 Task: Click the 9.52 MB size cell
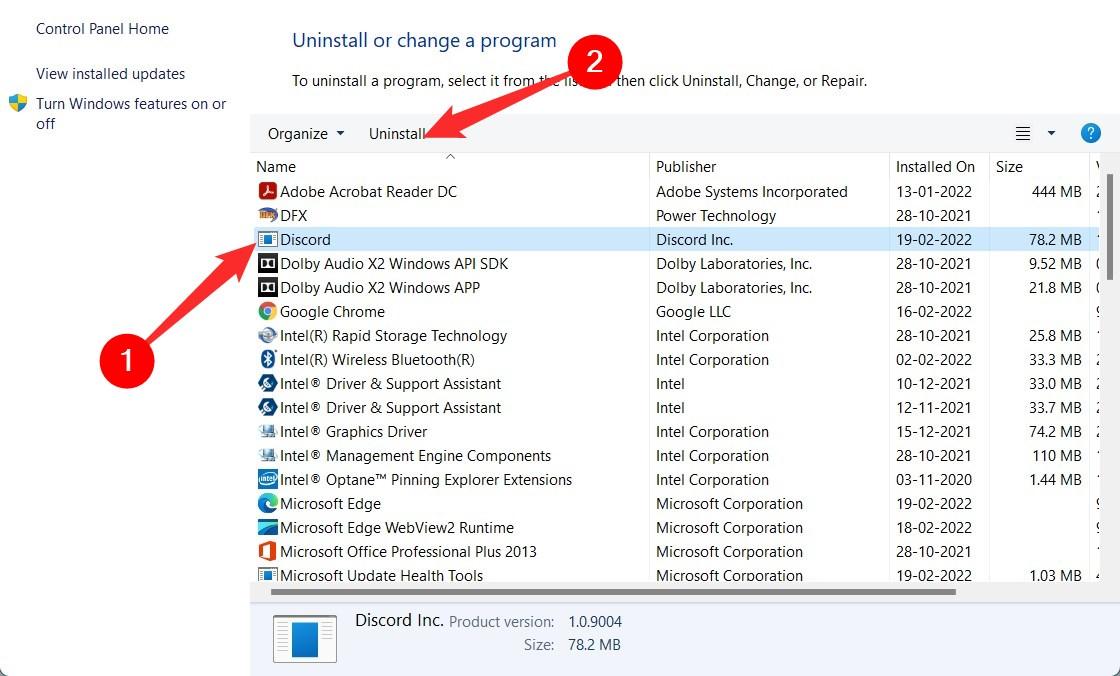point(1056,264)
